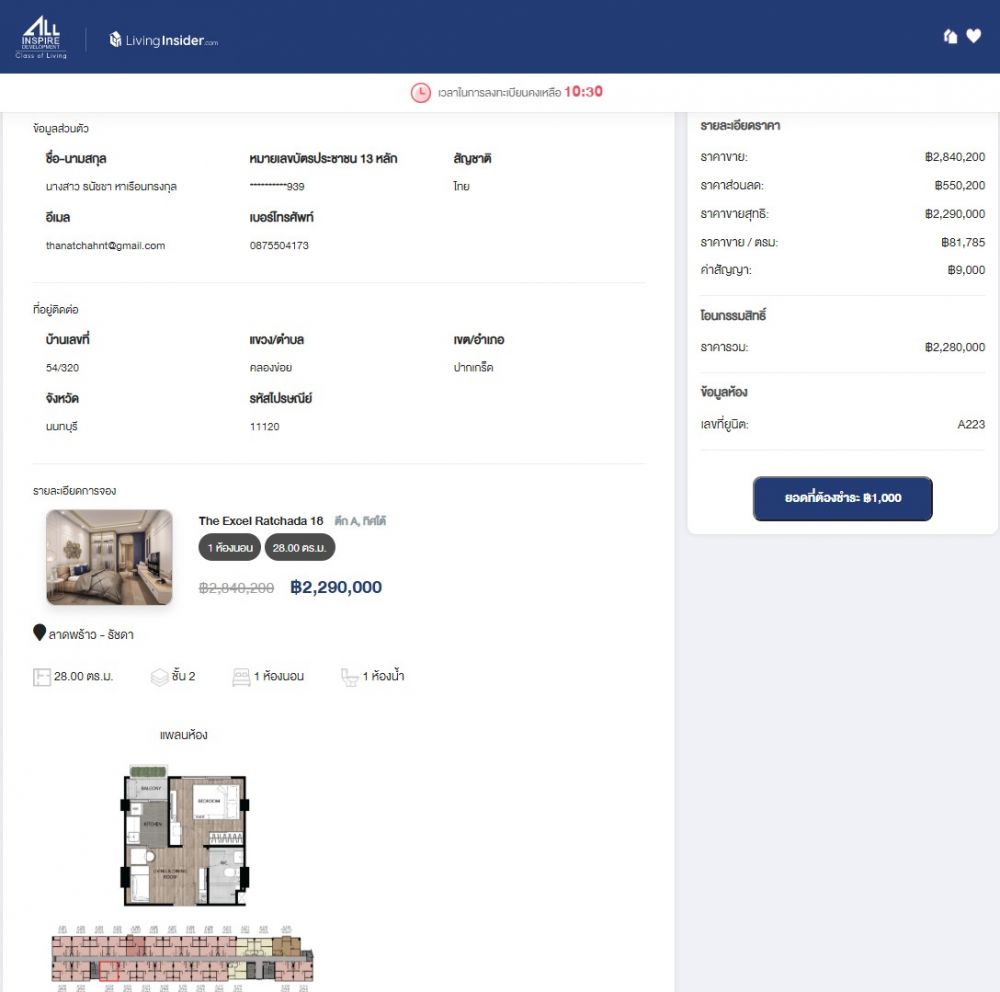Click the heart favorites icon

pyautogui.click(x=974, y=37)
